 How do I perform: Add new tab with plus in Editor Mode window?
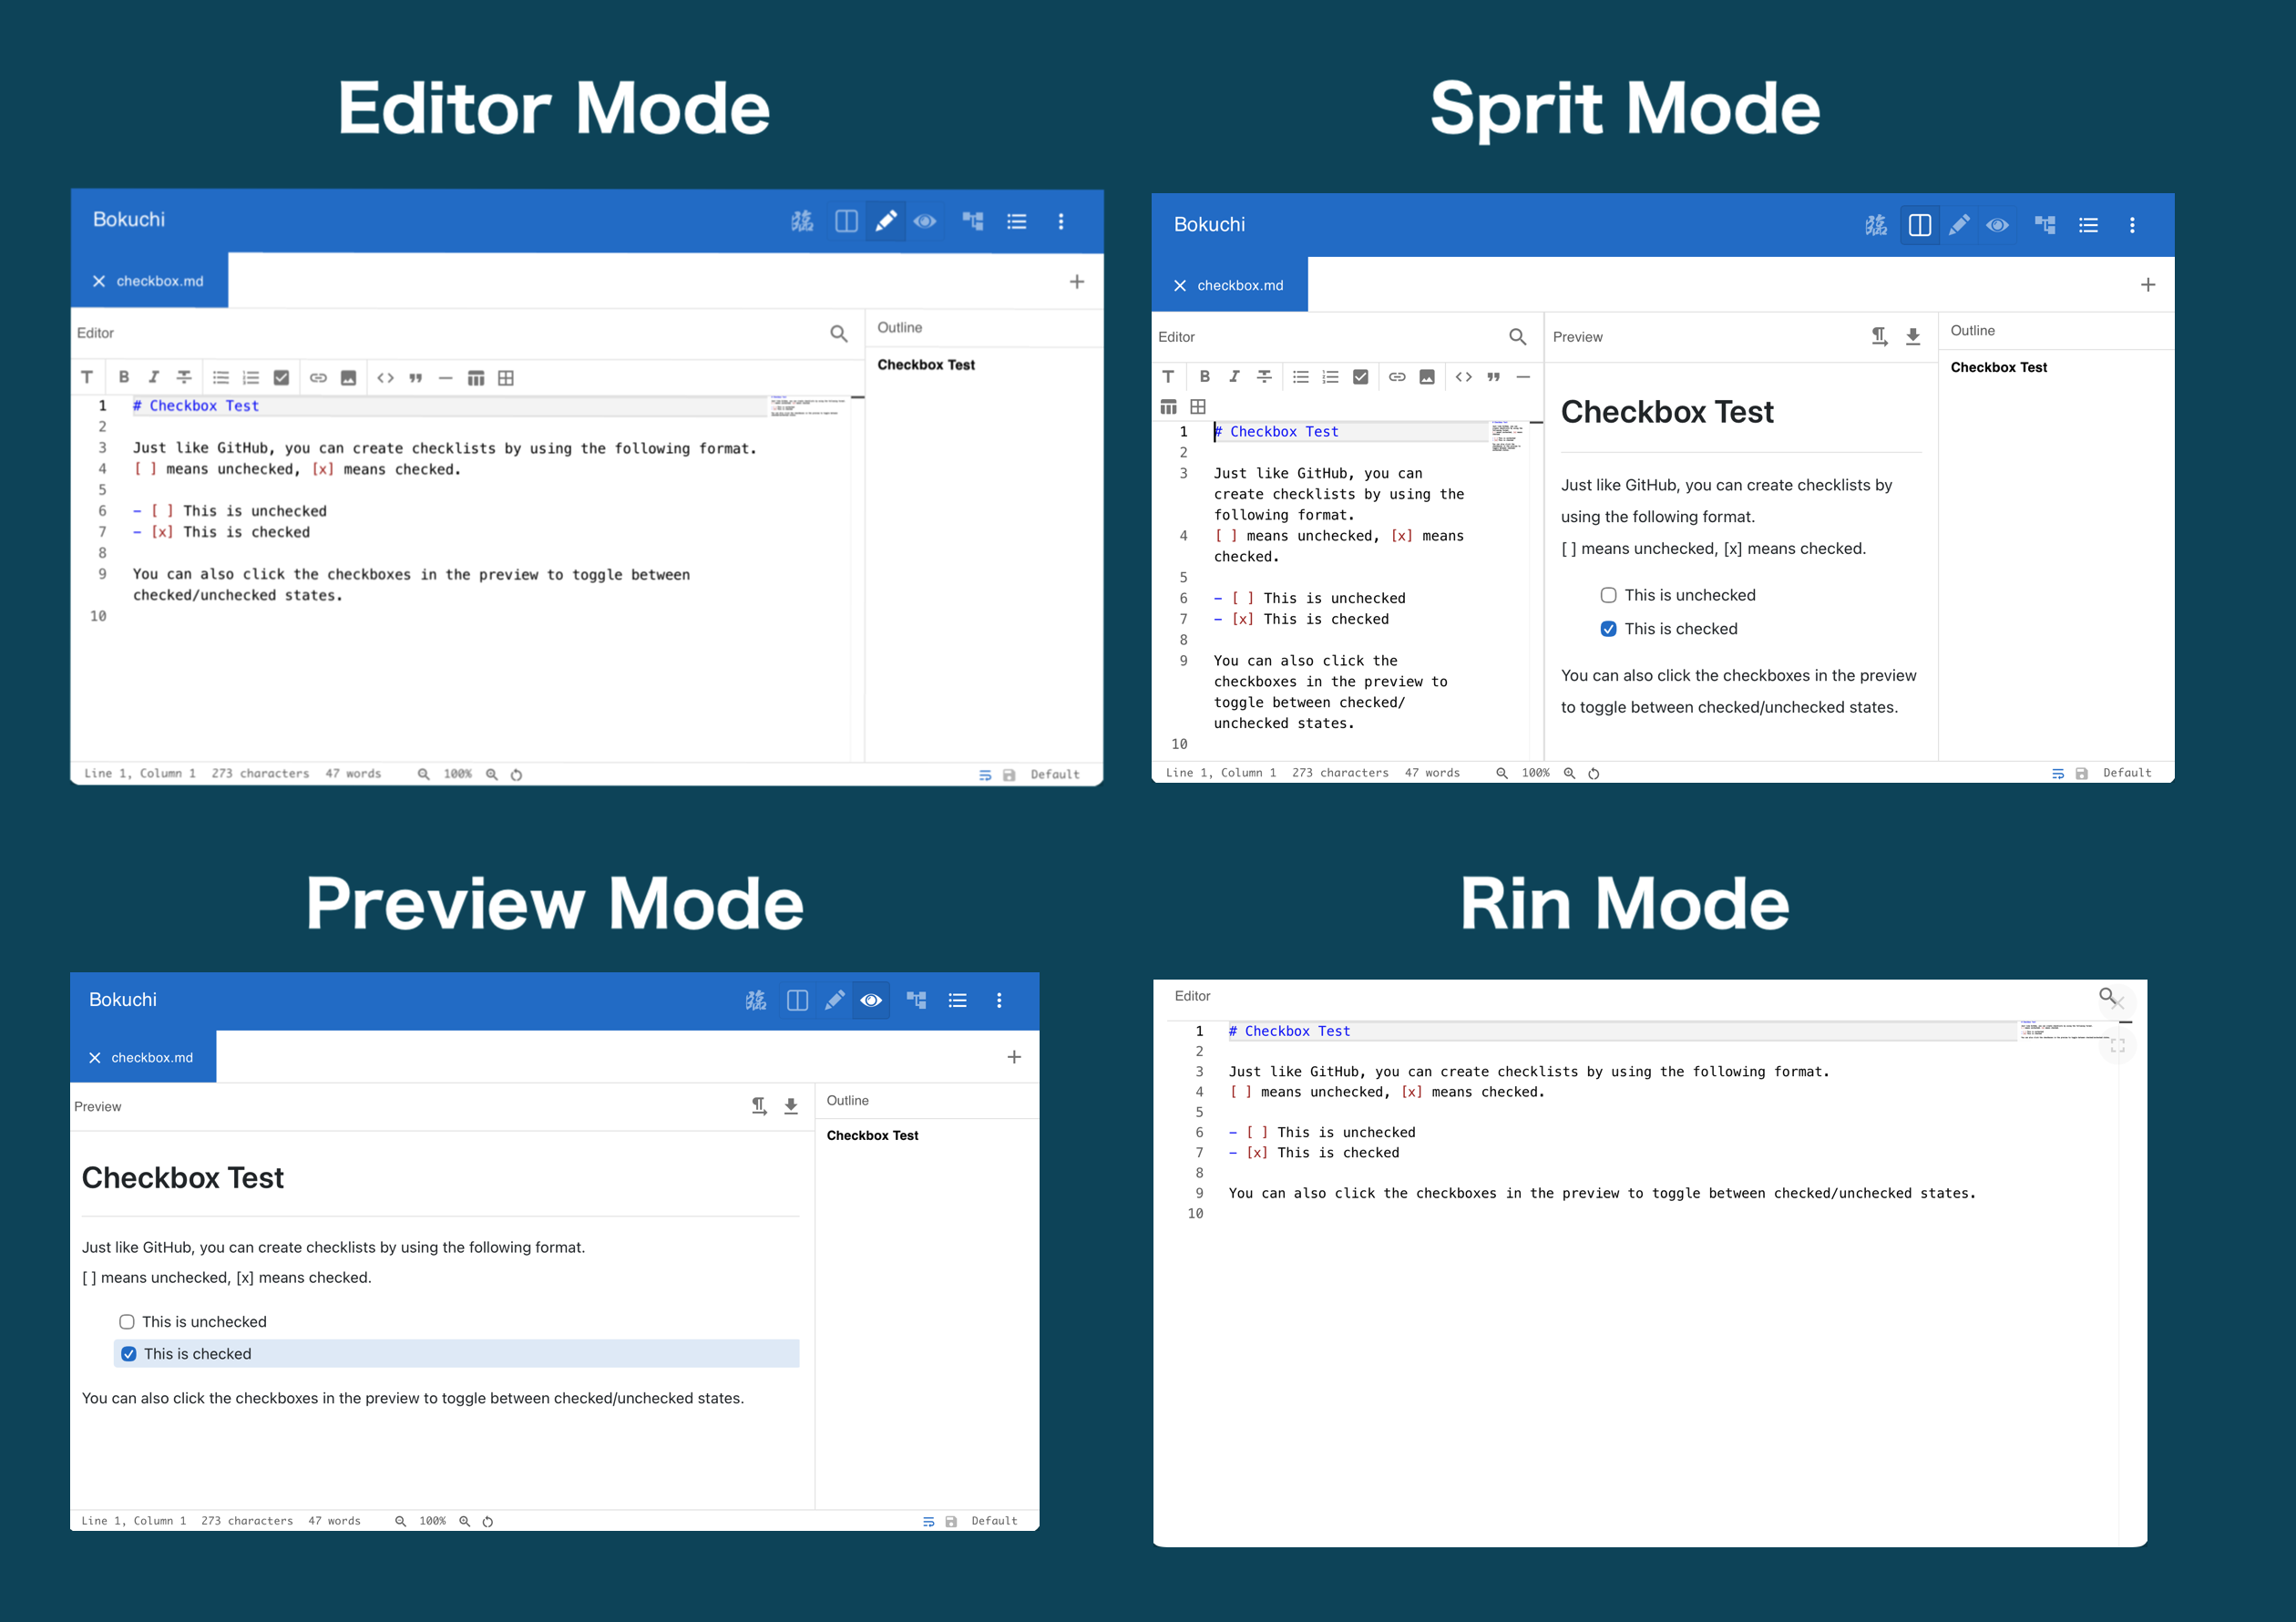1077,281
